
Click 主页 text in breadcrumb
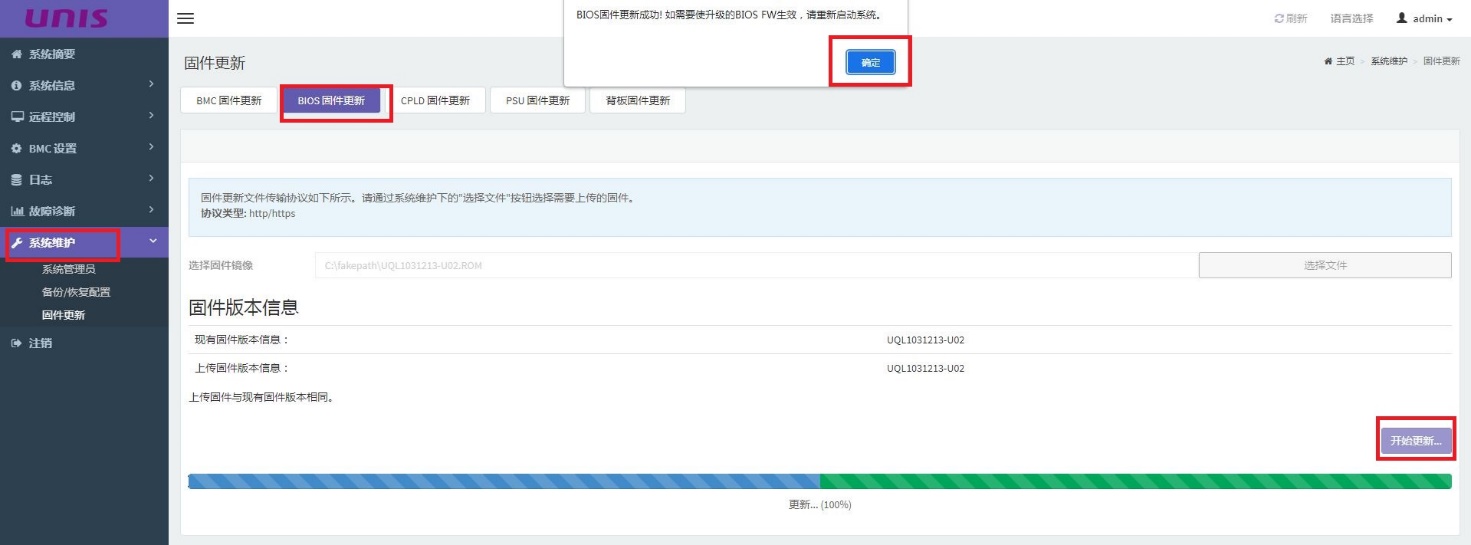[1345, 62]
